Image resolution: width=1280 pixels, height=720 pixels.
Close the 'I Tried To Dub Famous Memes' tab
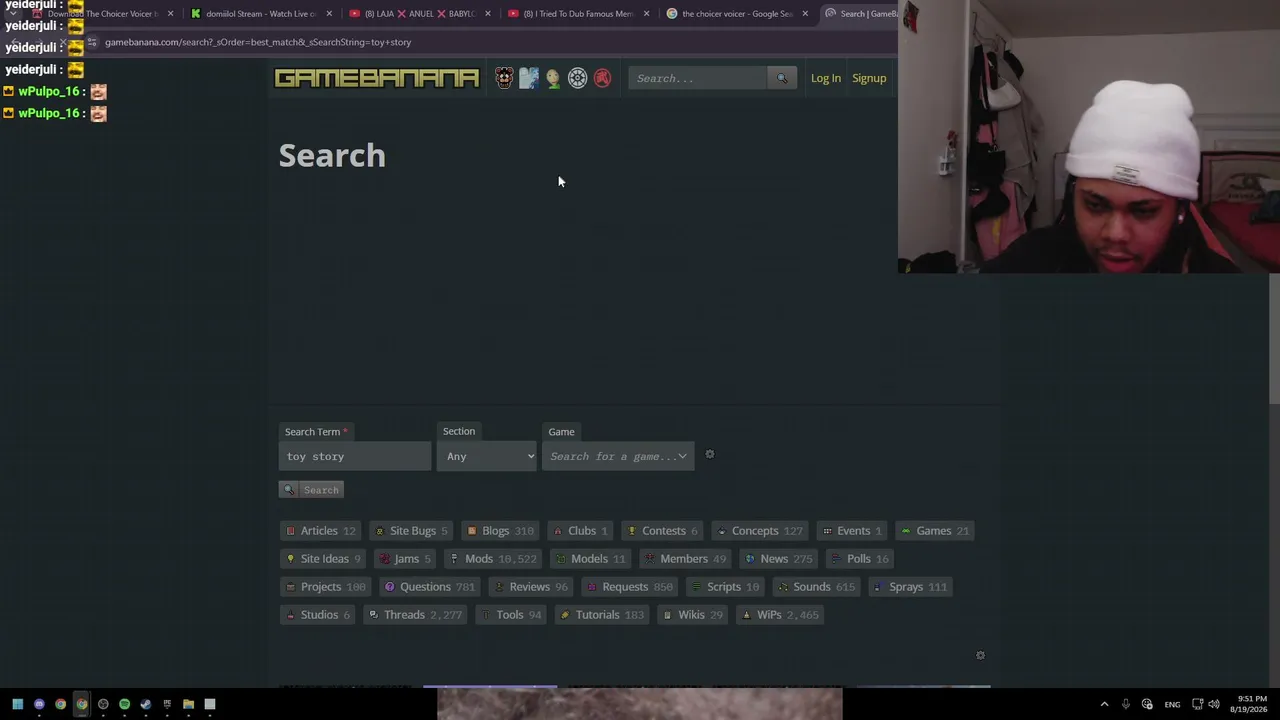click(x=646, y=14)
